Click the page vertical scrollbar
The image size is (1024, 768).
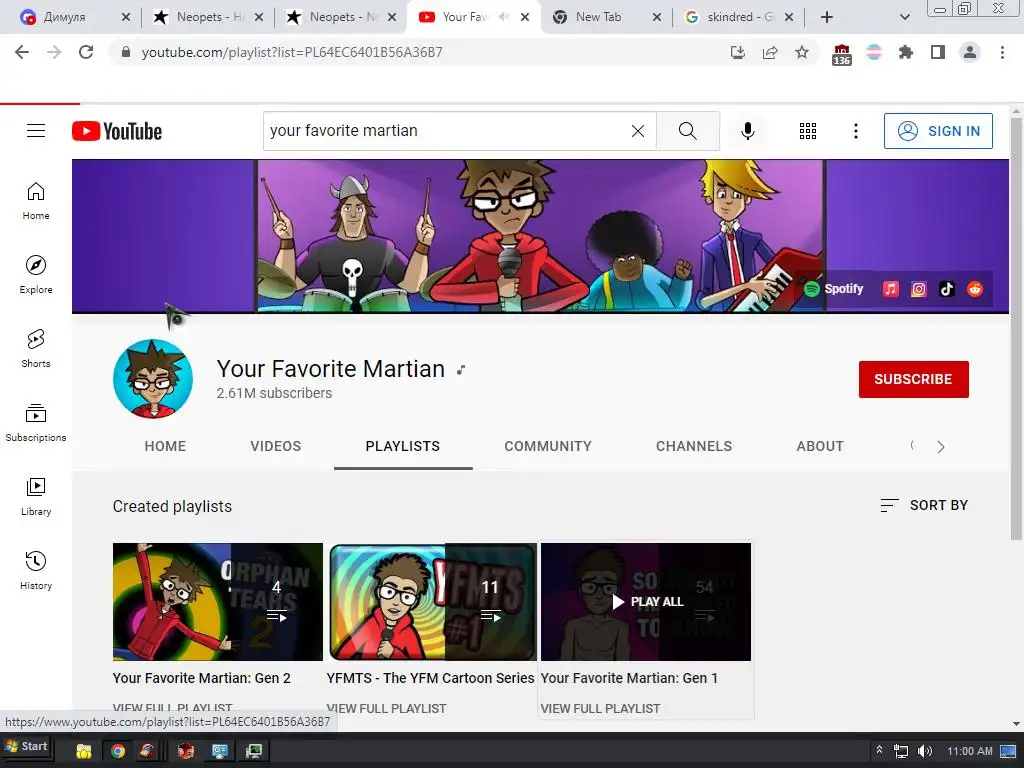pyautogui.click(x=1016, y=327)
